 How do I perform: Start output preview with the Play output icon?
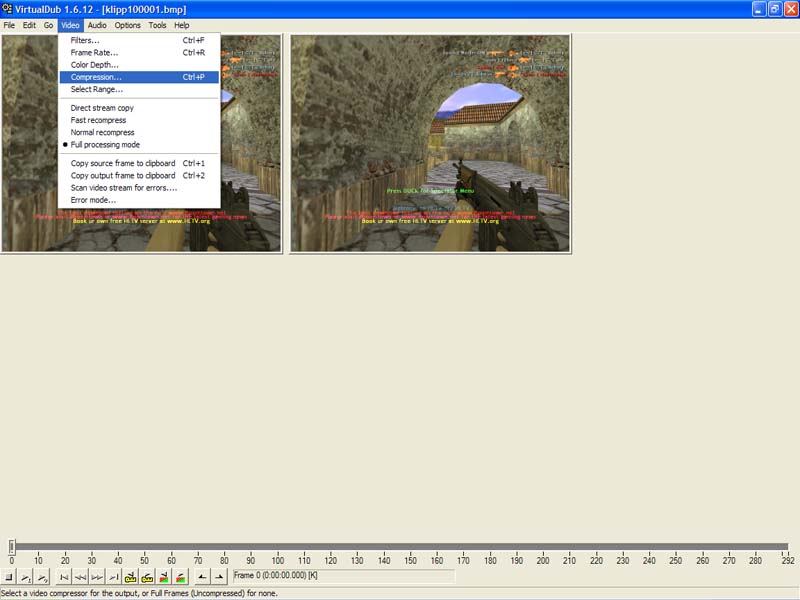tap(42, 577)
